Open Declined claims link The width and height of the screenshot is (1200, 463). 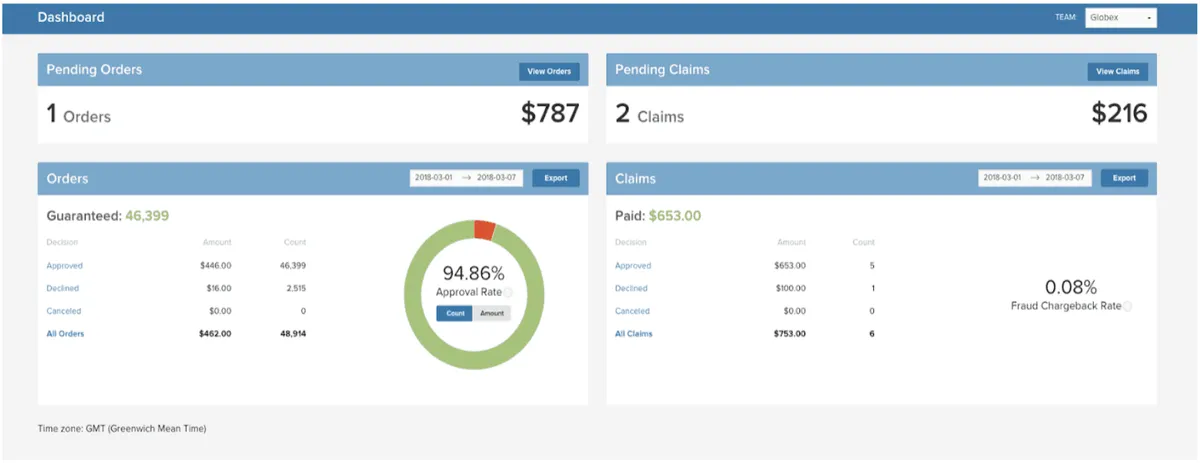tap(631, 288)
